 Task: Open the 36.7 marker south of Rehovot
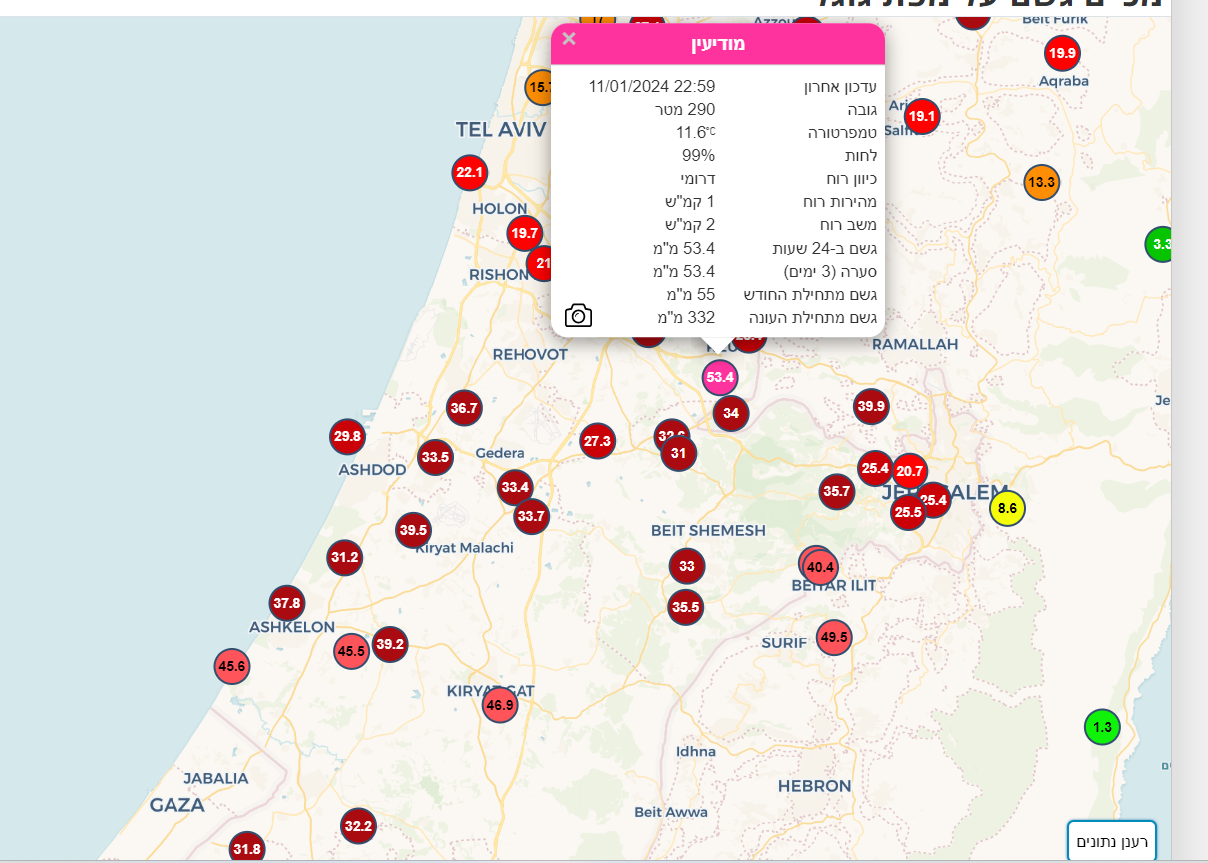coord(464,408)
